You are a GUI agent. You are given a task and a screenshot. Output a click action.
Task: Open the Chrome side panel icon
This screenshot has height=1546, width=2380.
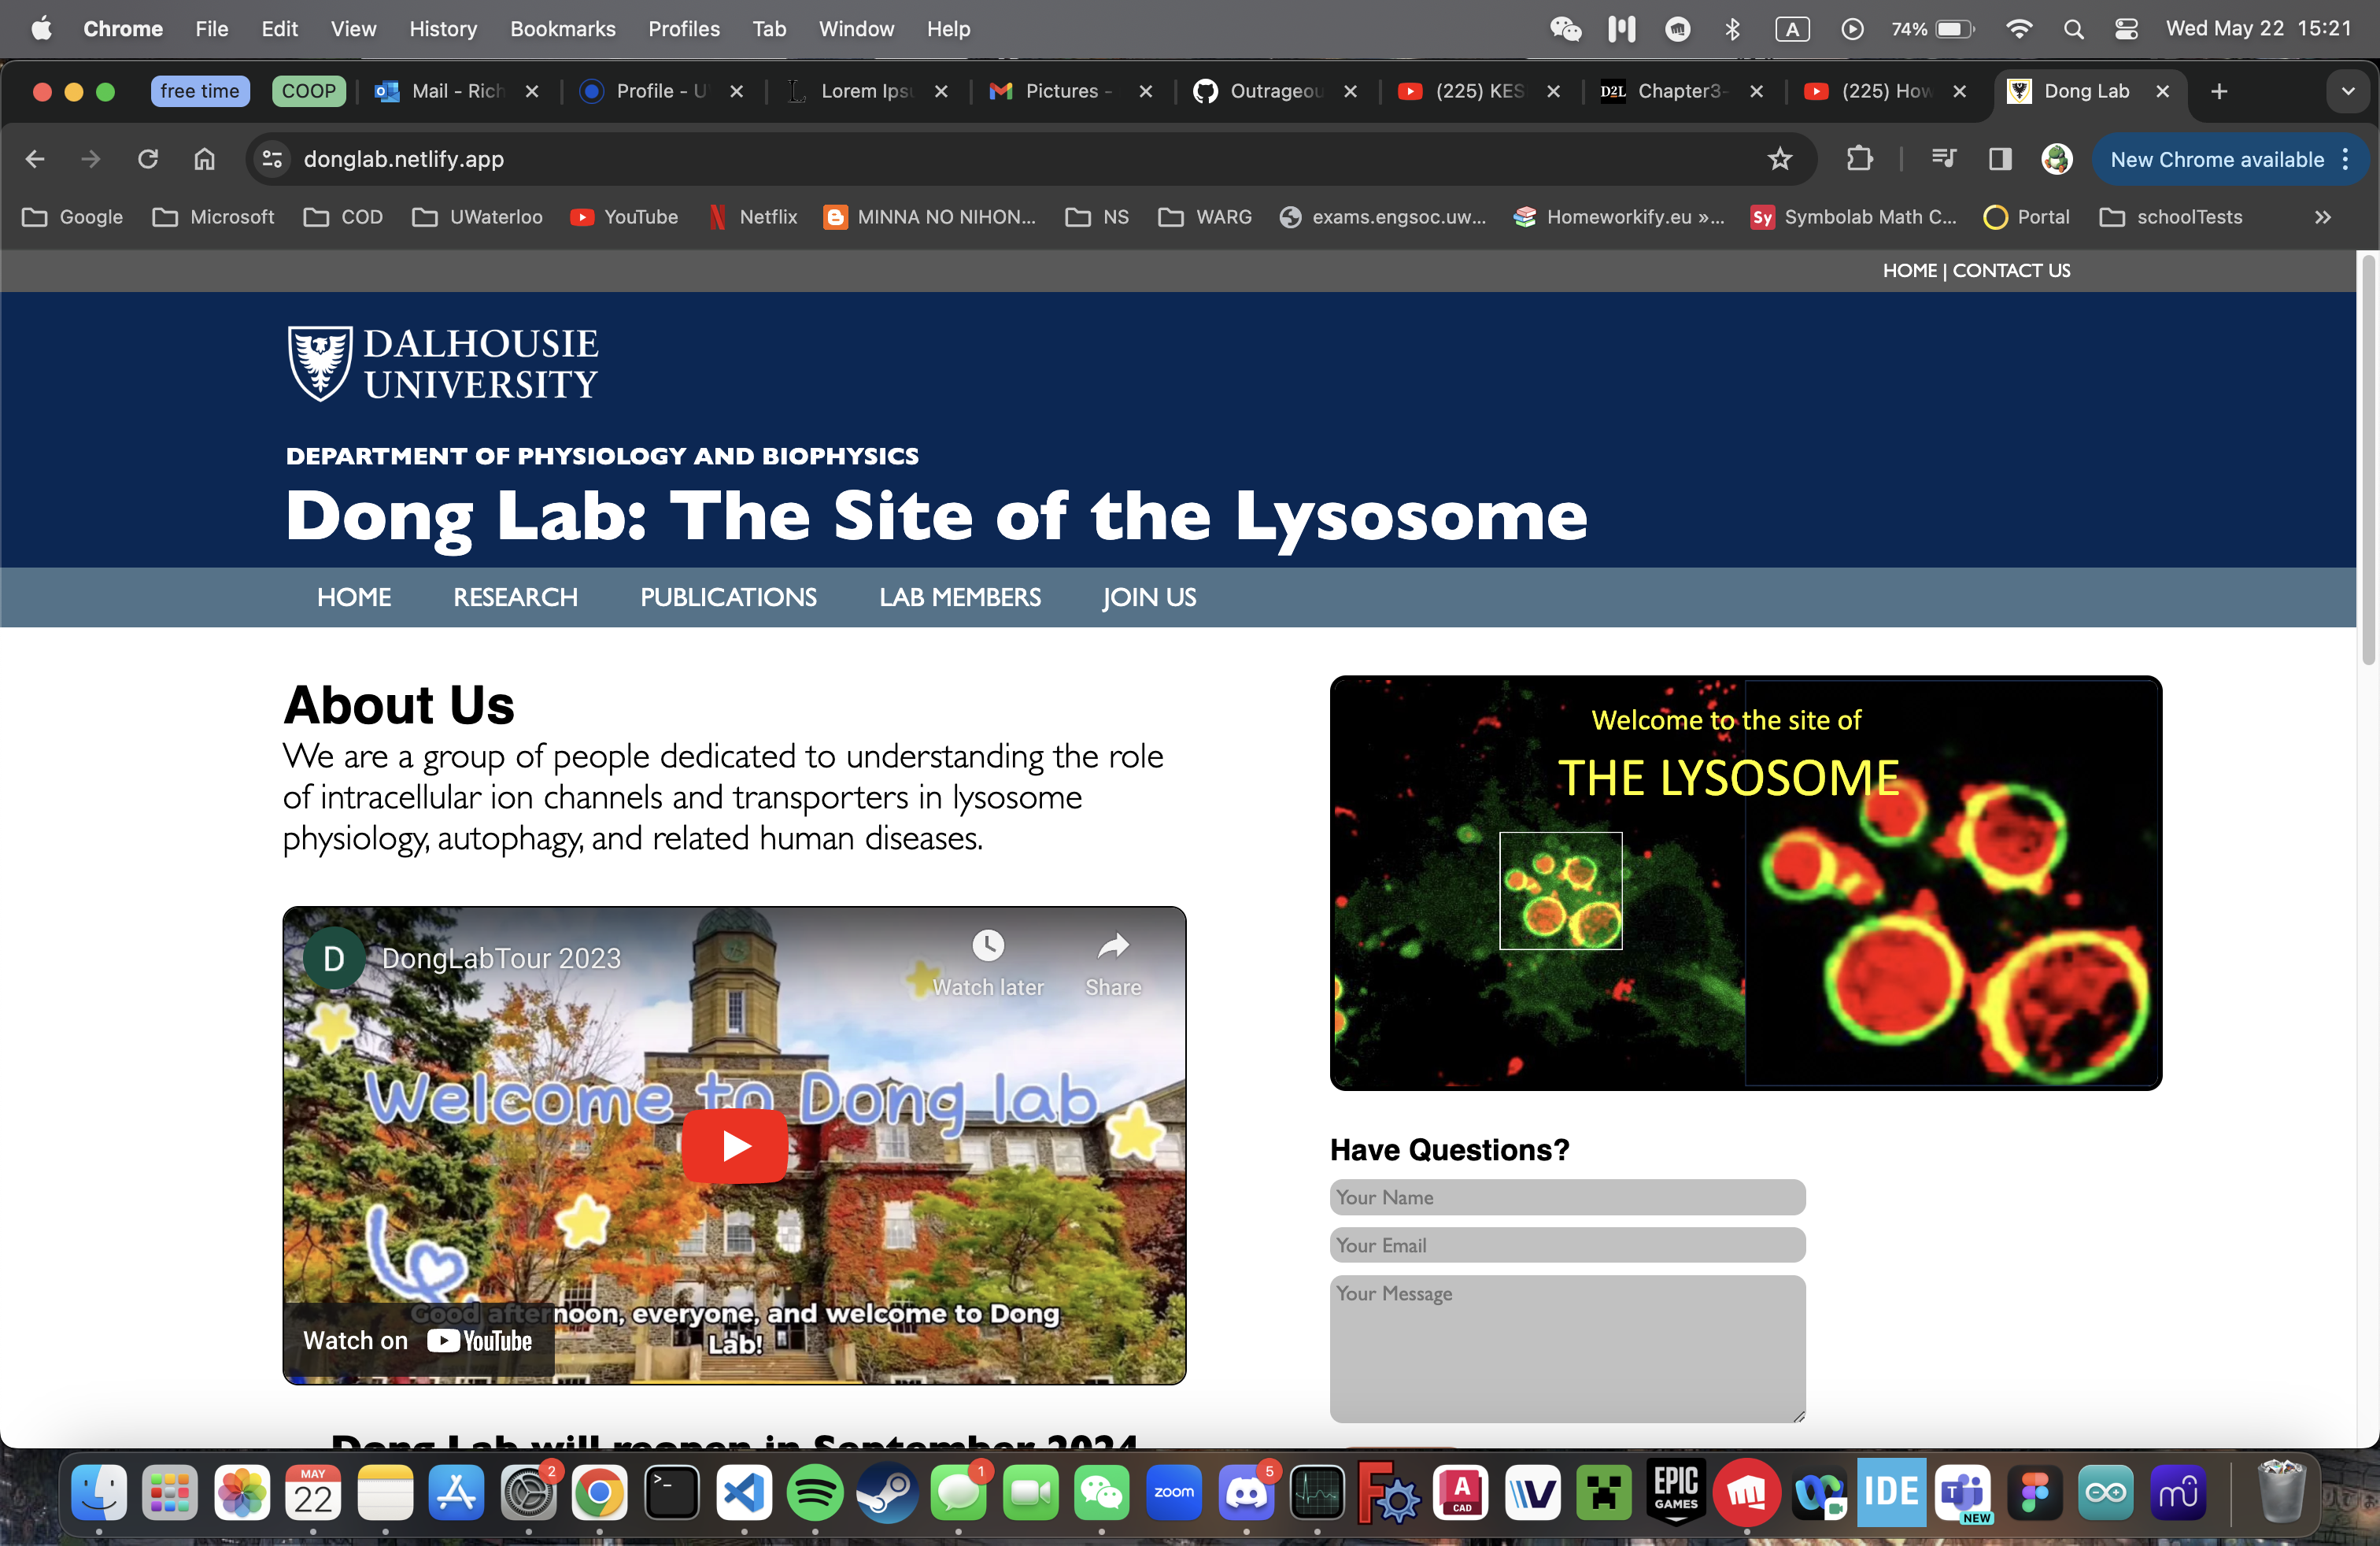point(1999,159)
